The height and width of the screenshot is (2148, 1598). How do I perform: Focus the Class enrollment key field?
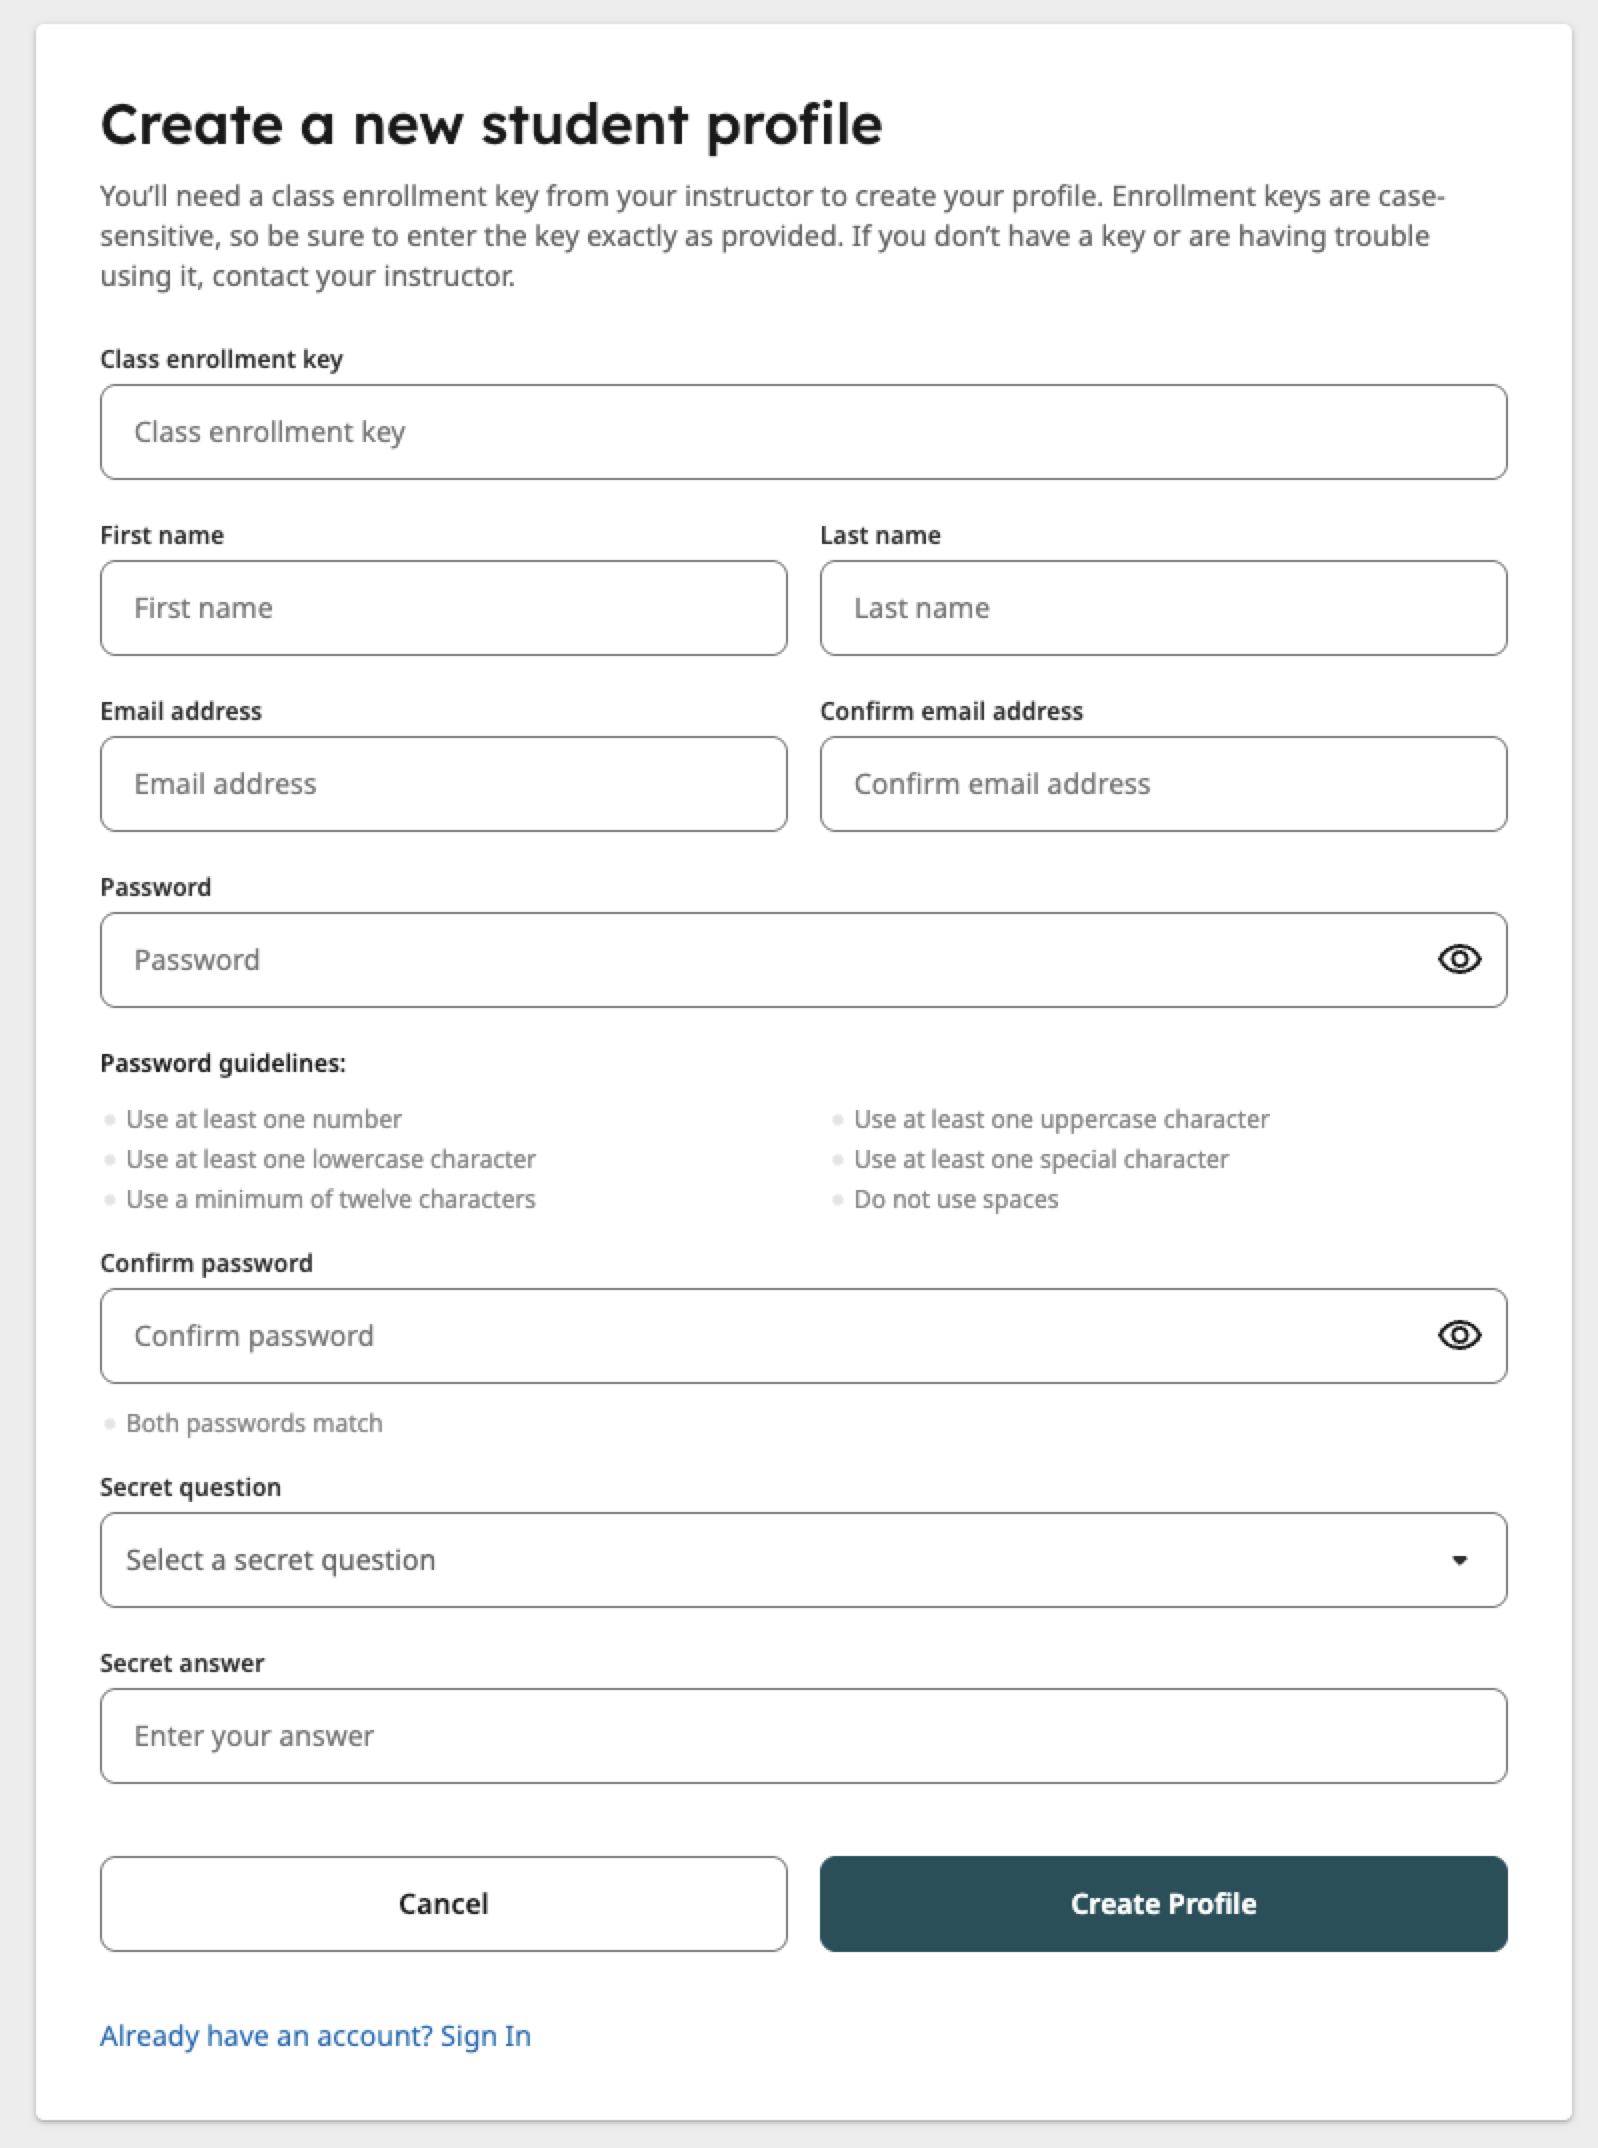803,432
